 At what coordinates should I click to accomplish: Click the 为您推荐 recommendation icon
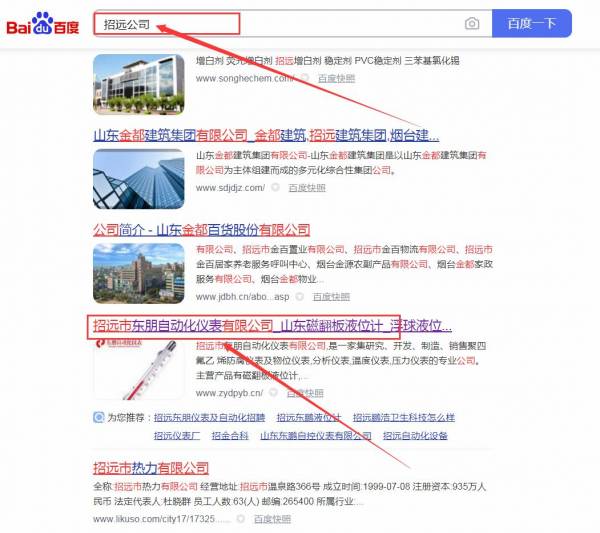click(x=98, y=417)
